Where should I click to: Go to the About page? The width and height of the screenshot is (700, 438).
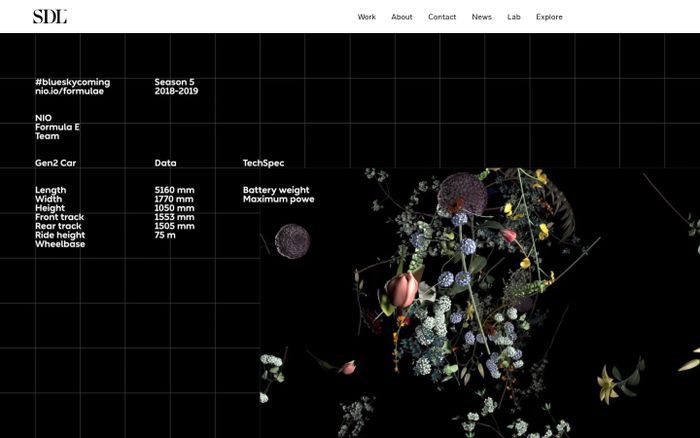click(401, 17)
